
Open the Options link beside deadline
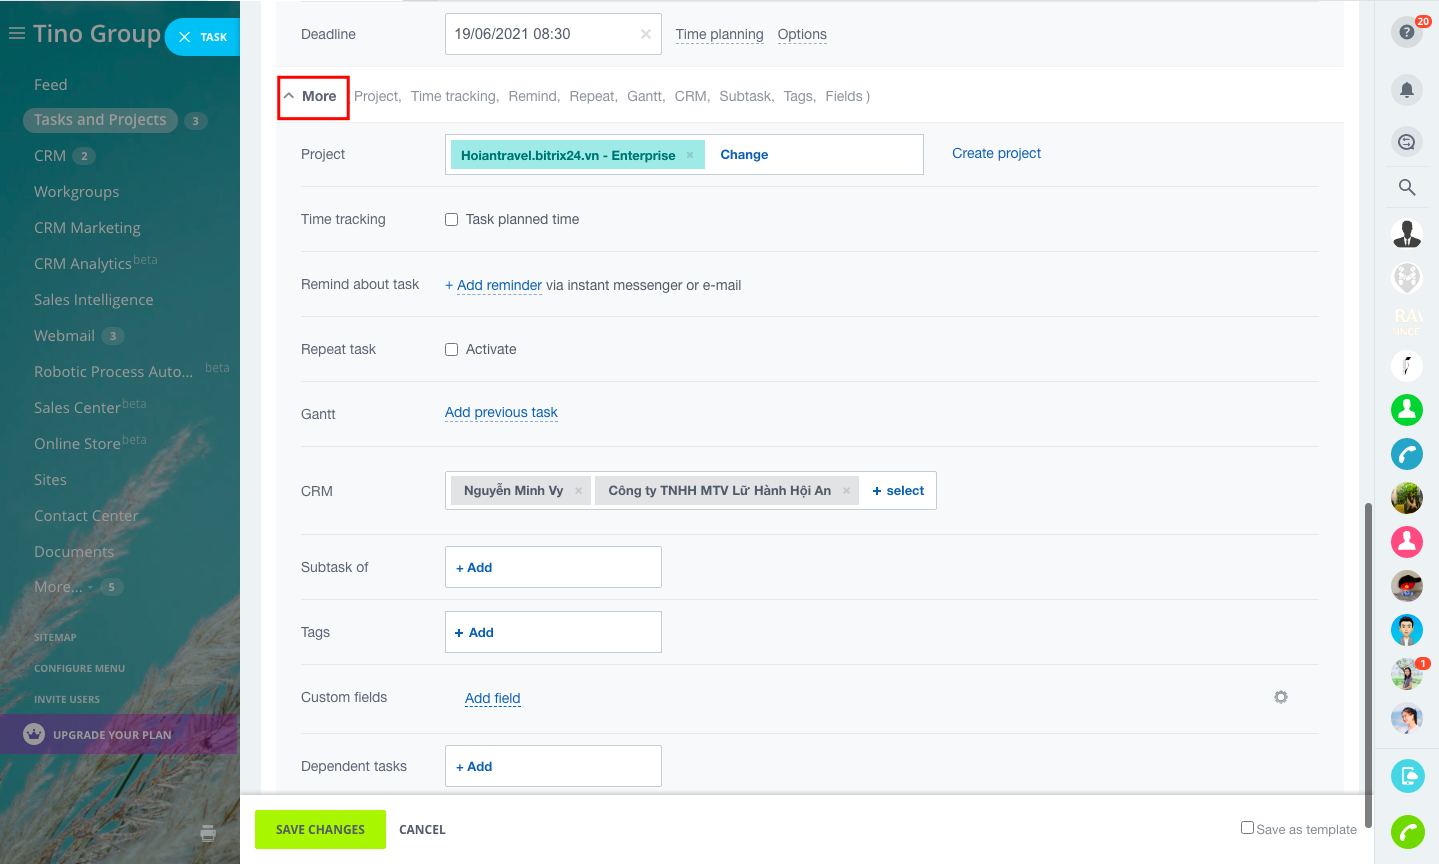tap(802, 34)
